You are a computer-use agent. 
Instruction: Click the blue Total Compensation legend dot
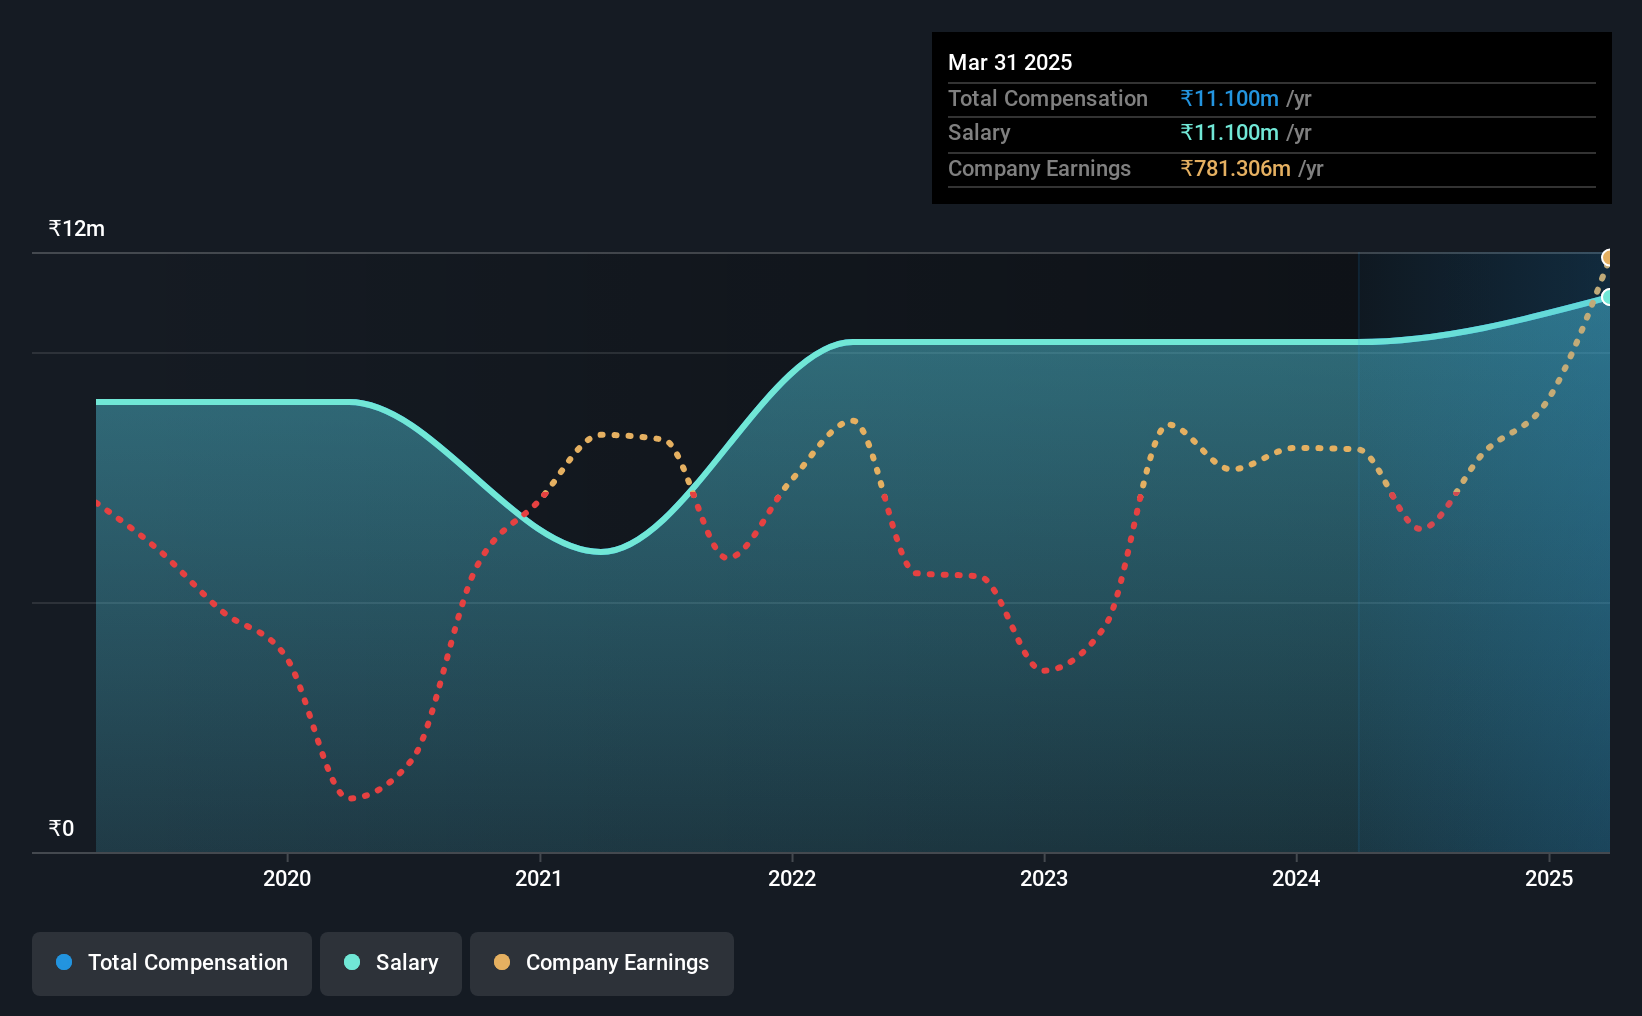click(64, 962)
